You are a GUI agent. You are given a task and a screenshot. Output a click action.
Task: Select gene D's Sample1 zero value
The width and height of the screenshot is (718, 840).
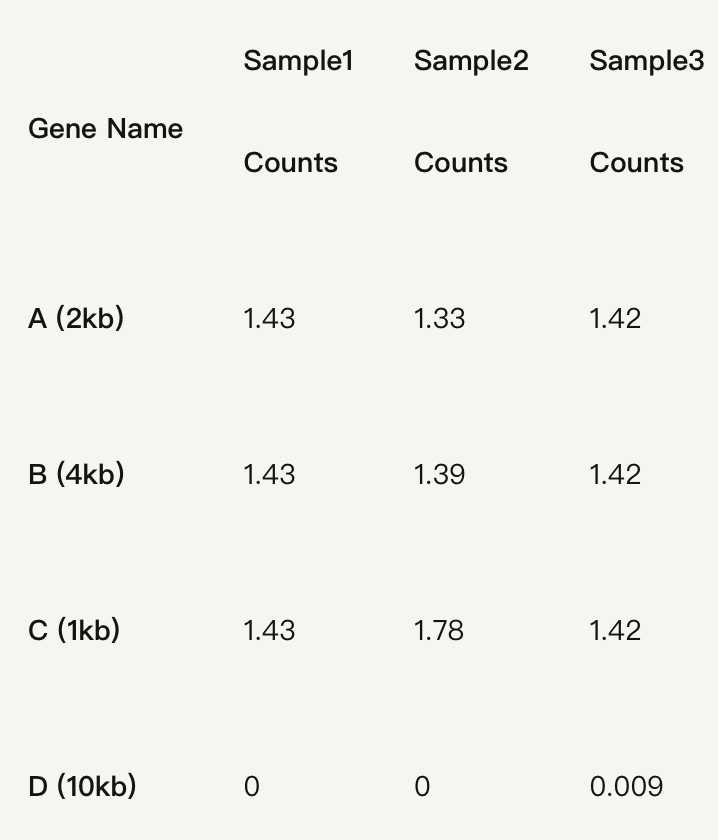(x=251, y=787)
